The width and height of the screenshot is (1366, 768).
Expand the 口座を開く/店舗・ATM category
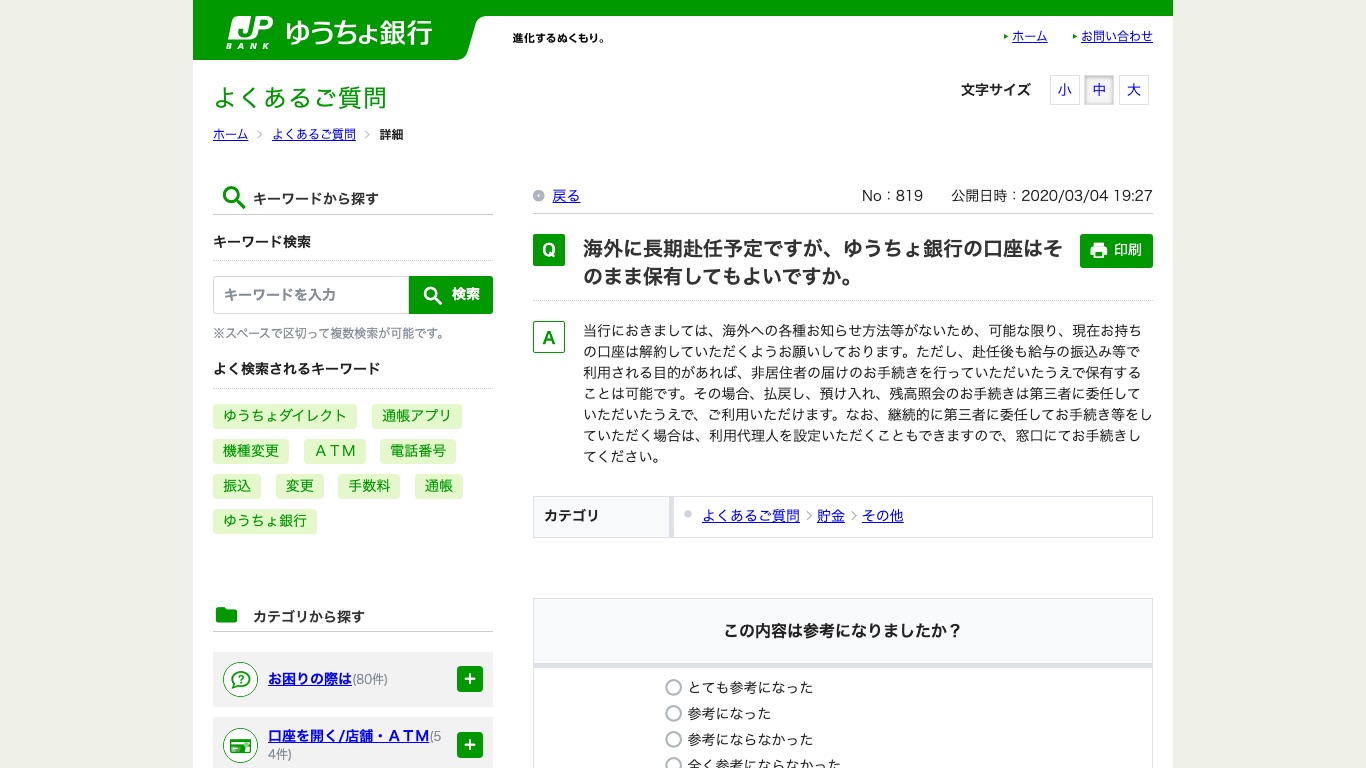(470, 745)
